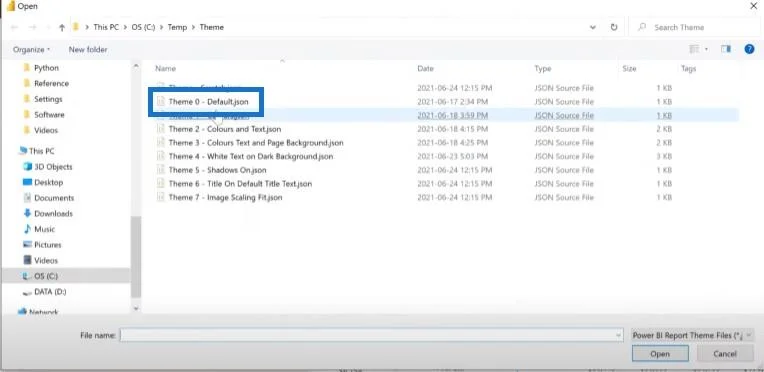Click the navigation pane scroll up arrow
Image resolution: width=764 pixels, height=372 pixels.
(x=136, y=65)
